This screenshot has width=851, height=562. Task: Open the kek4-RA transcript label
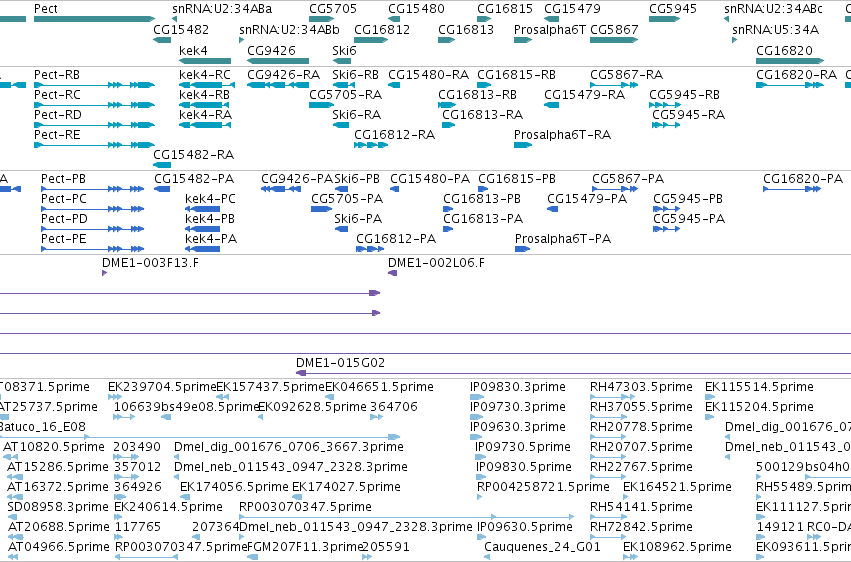205,114
